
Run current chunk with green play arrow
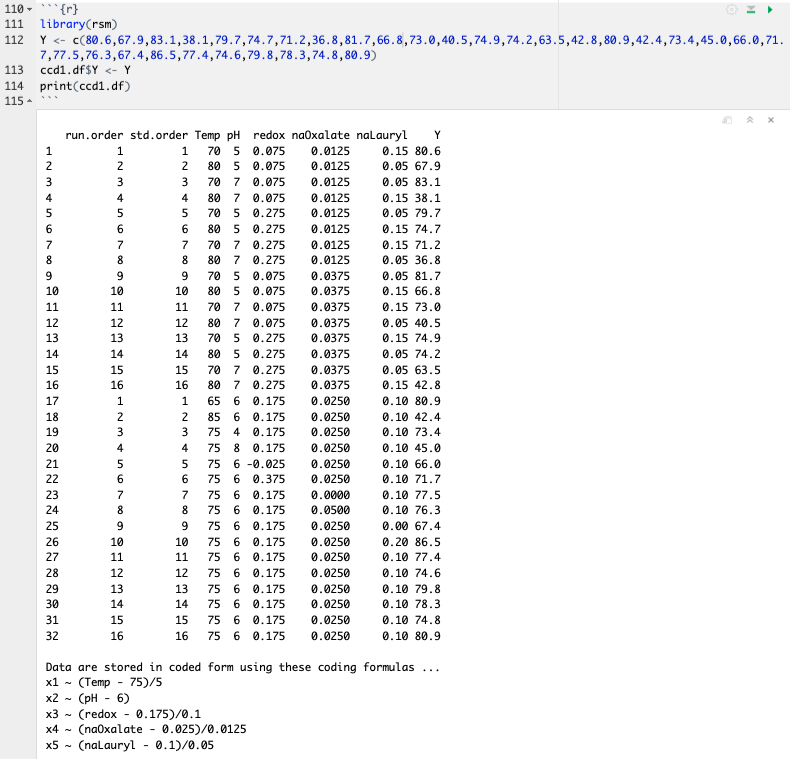tap(772, 8)
